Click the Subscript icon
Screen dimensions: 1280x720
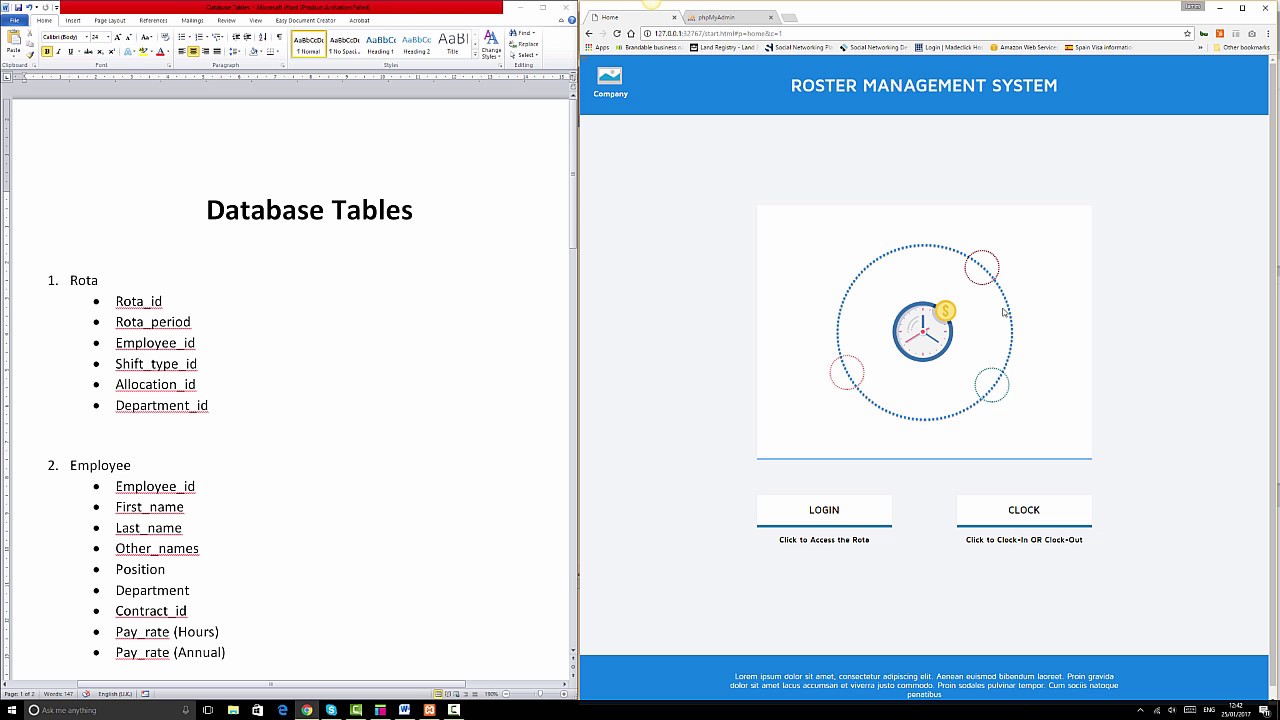tap(100, 52)
